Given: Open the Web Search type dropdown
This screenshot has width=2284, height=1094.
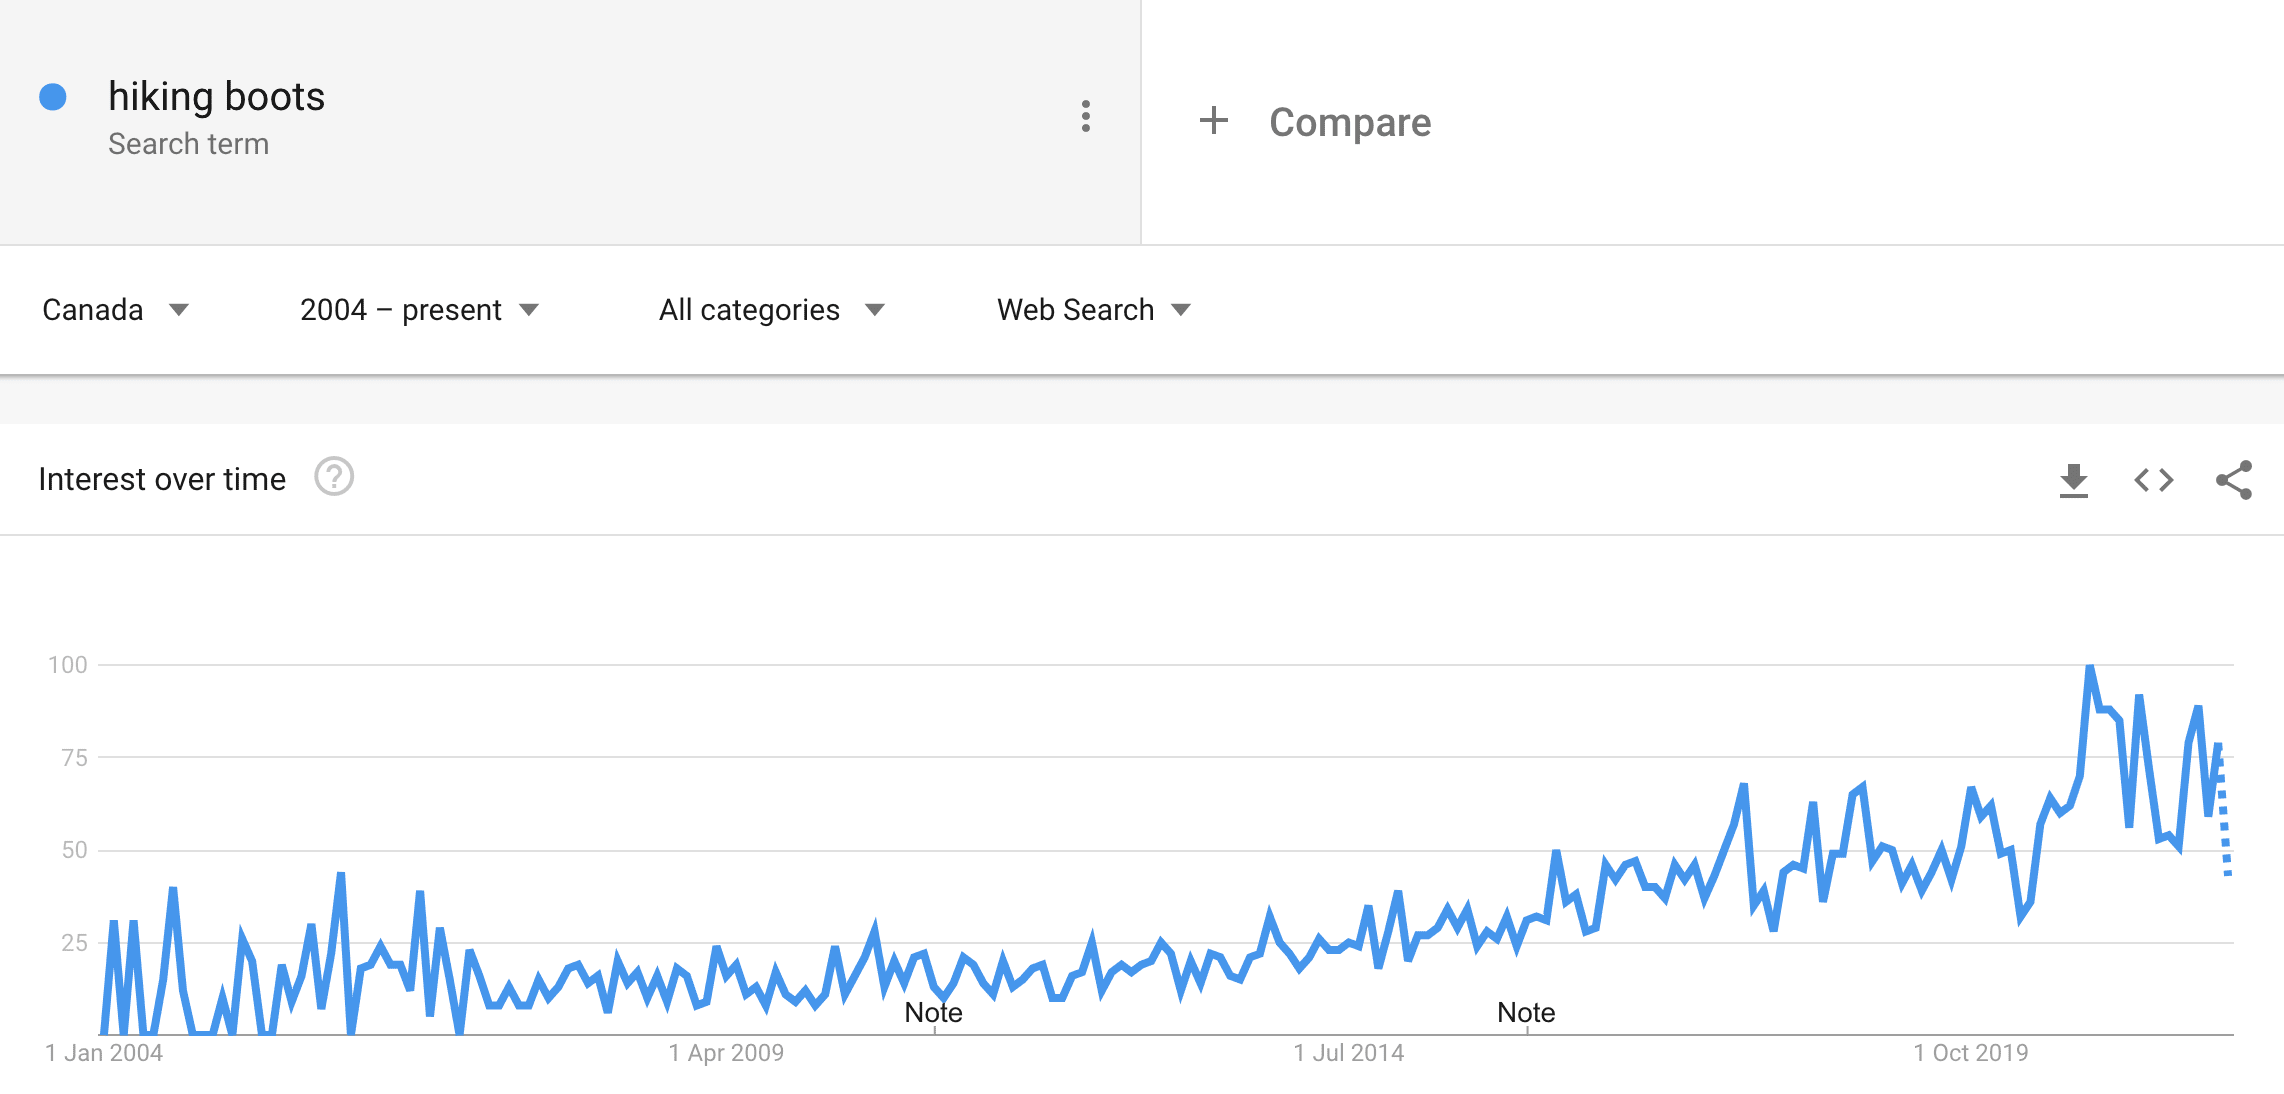Looking at the screenshot, I should pos(1094,310).
